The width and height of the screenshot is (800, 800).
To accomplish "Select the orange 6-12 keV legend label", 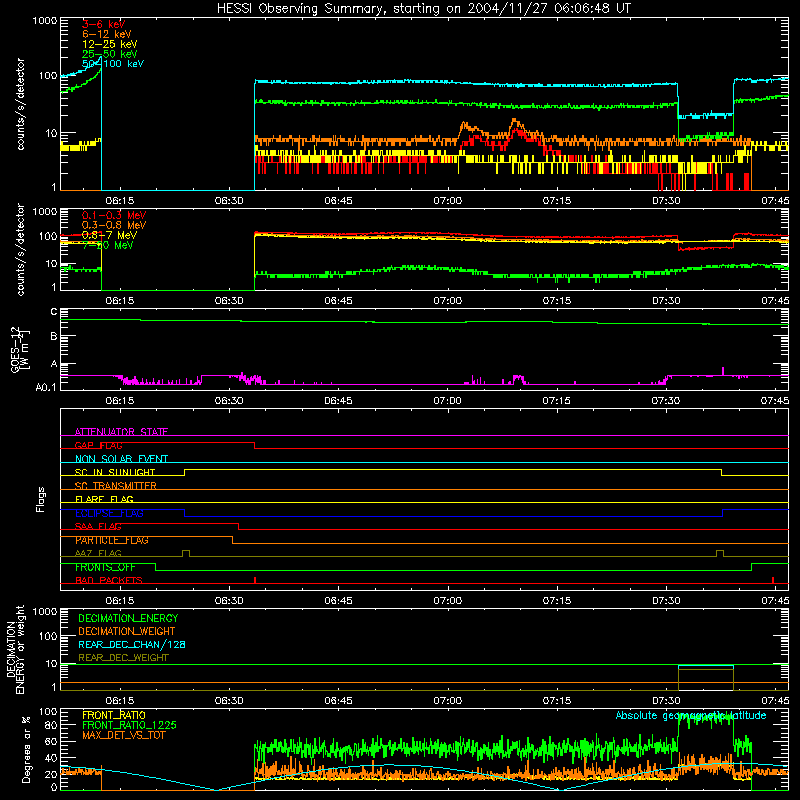I will pyautogui.click(x=107, y=34).
